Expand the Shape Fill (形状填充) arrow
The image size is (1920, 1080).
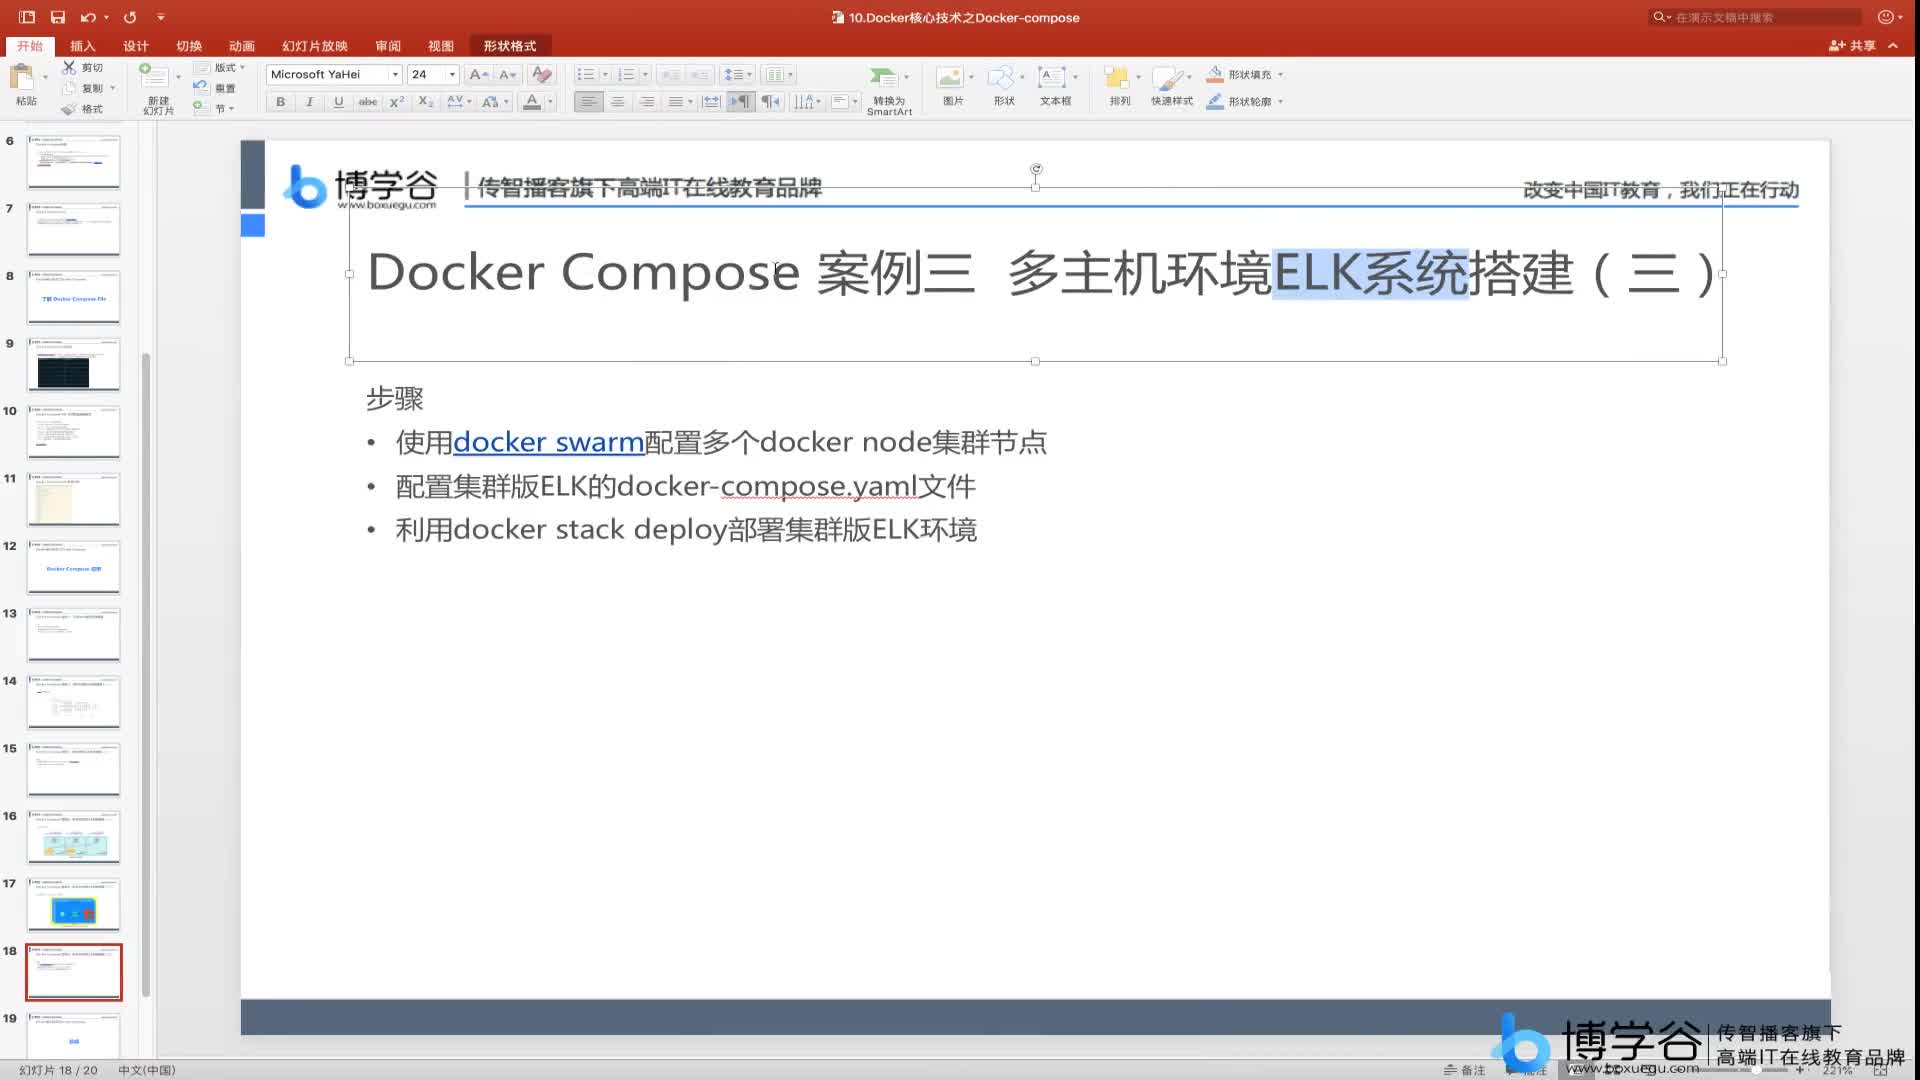(x=1281, y=74)
